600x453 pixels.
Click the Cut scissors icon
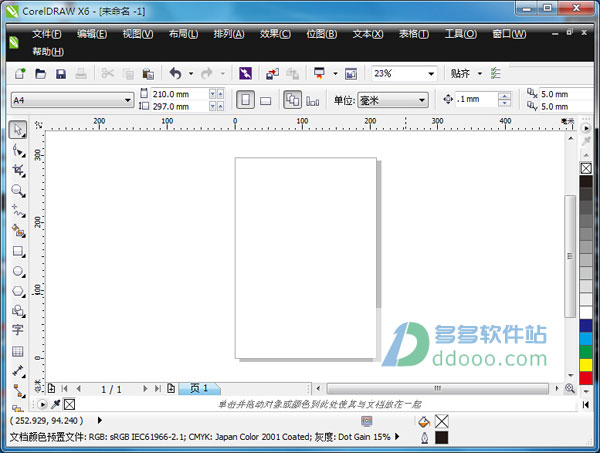pyautogui.click(x=108, y=73)
